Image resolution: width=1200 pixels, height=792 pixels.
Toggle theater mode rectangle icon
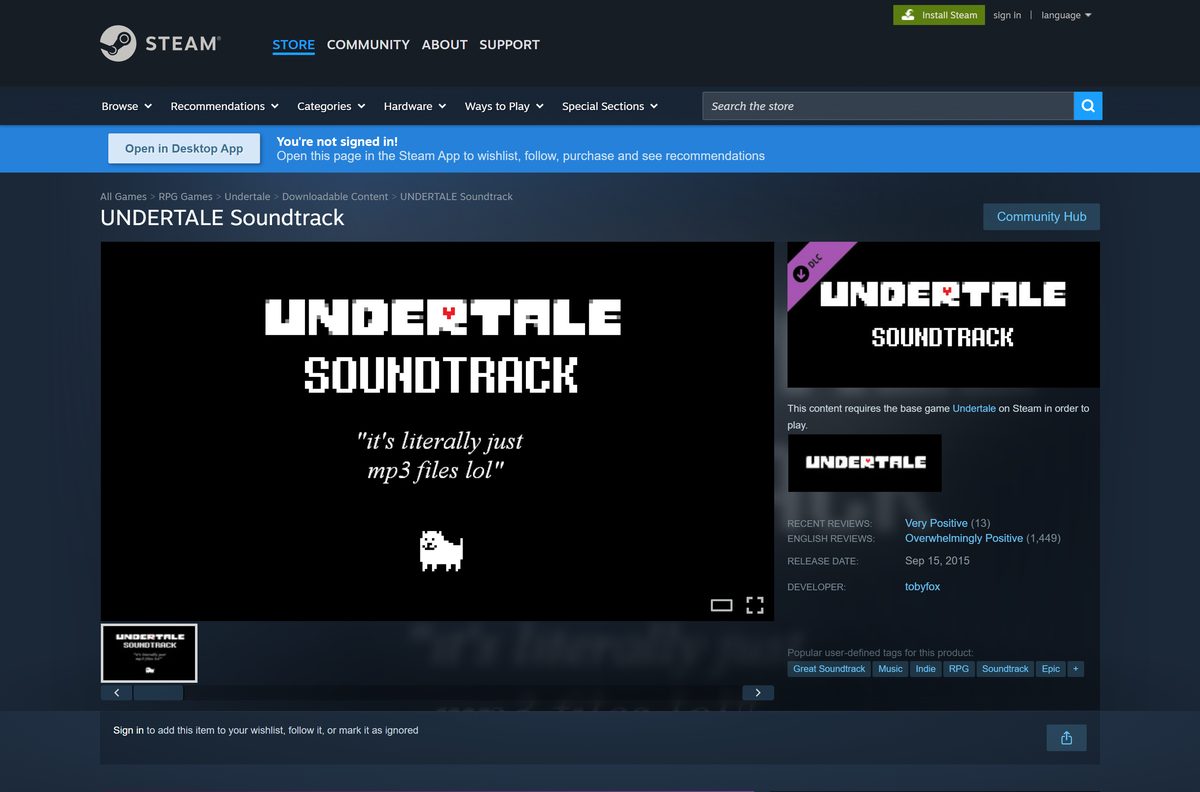tap(721, 605)
